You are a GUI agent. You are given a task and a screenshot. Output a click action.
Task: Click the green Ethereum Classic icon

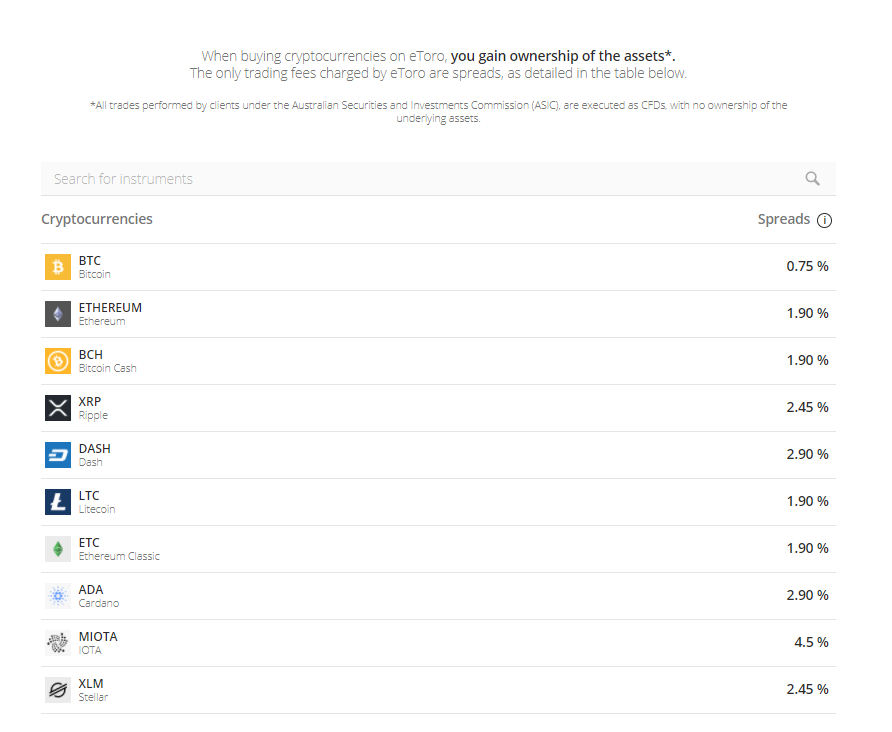click(x=58, y=549)
